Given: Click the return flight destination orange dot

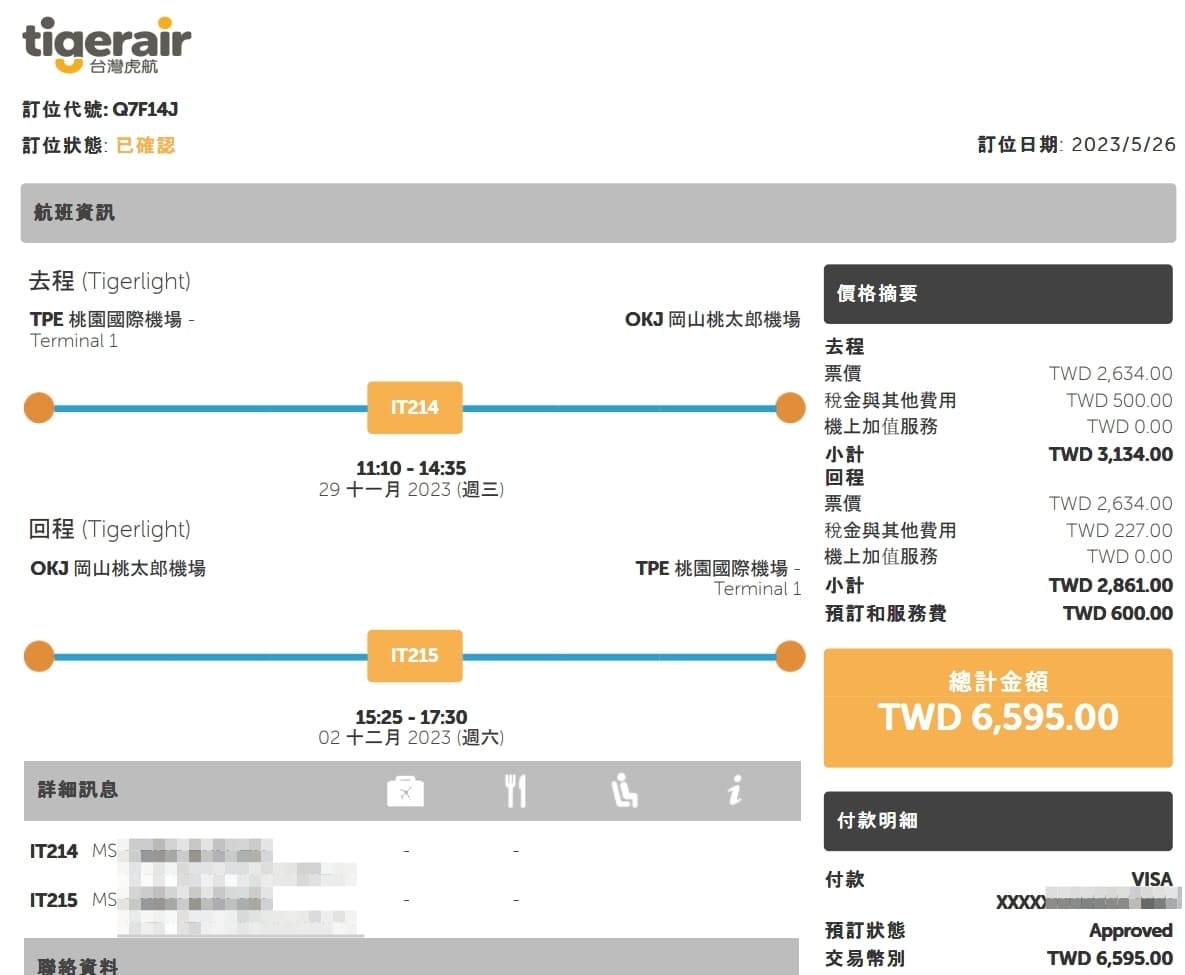Looking at the screenshot, I should pyautogui.click(x=791, y=656).
